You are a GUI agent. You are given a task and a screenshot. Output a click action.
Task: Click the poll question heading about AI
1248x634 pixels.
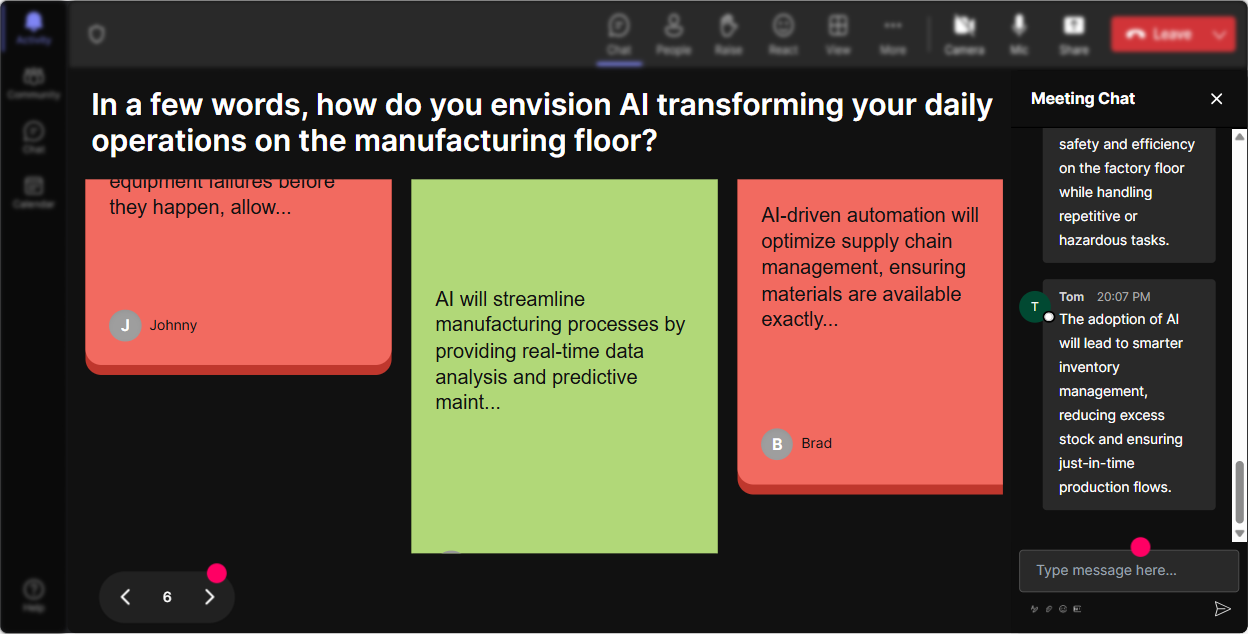pos(542,122)
